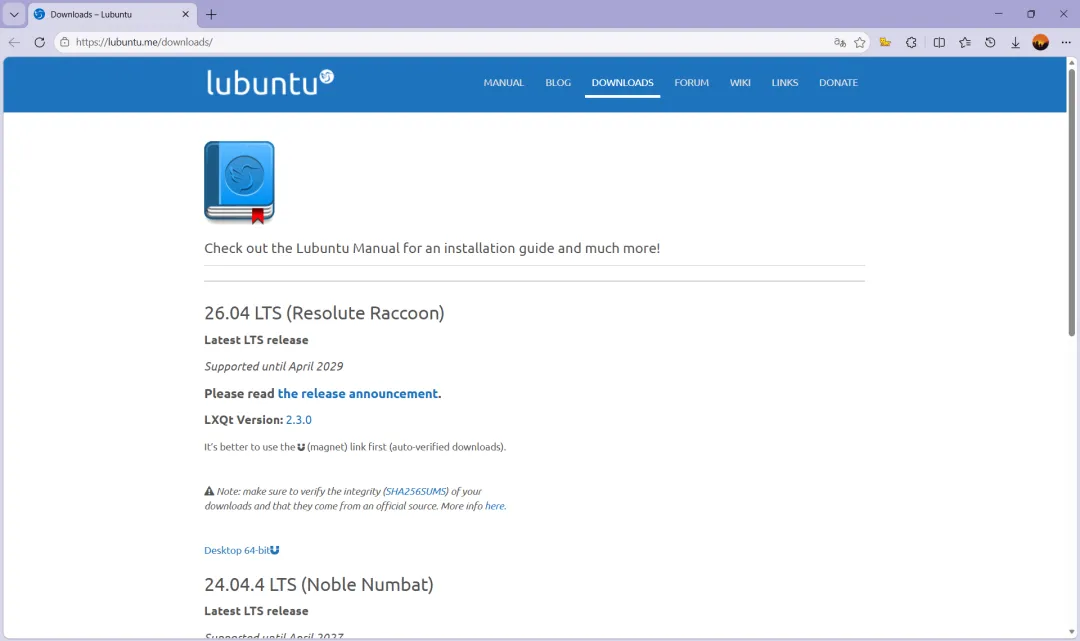Open the translate page icon
The height and width of the screenshot is (641, 1080).
pyautogui.click(x=840, y=42)
